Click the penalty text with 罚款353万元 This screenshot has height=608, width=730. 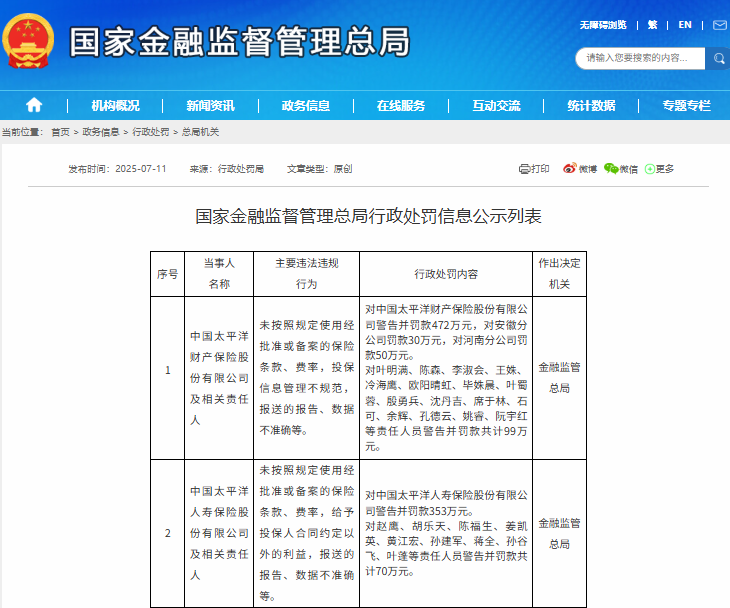pos(446,534)
